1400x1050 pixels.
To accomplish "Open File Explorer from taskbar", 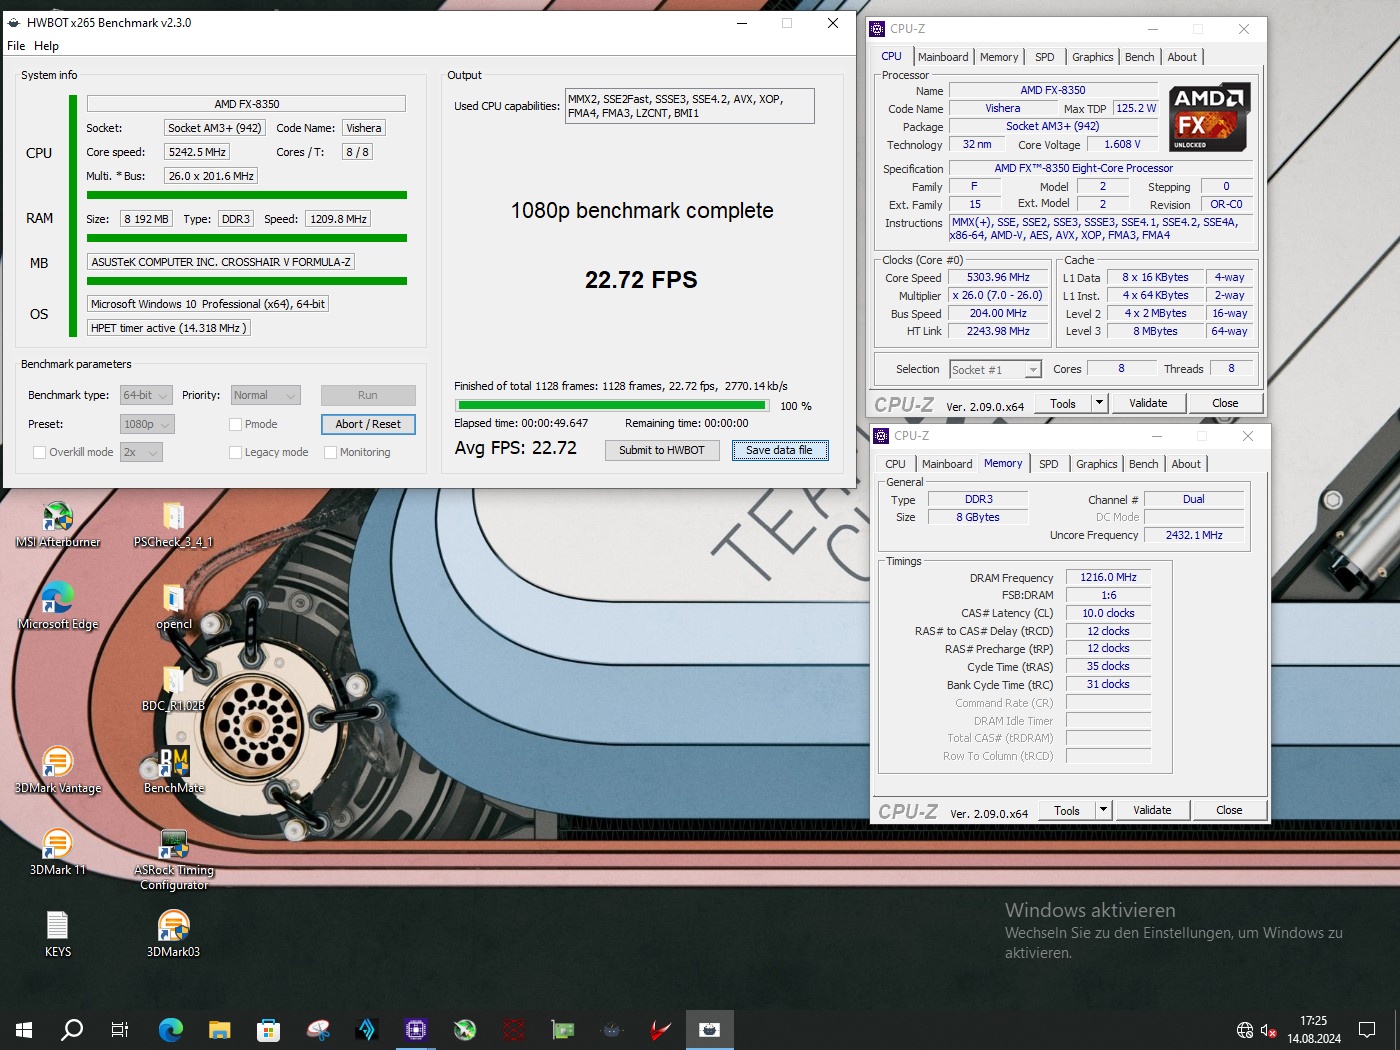I will point(219,1029).
